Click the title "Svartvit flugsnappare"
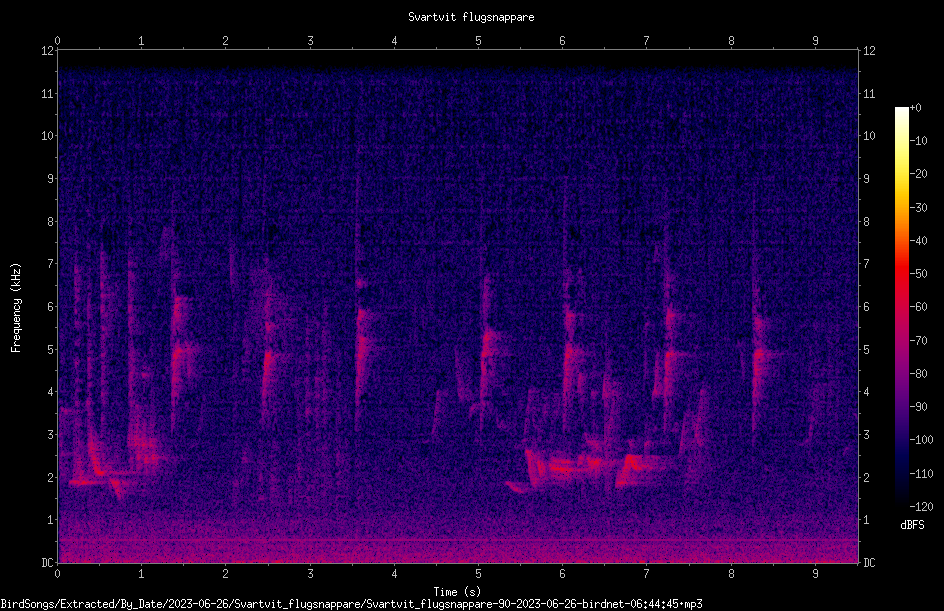Image resolution: width=944 pixels, height=611 pixels. tap(471, 17)
